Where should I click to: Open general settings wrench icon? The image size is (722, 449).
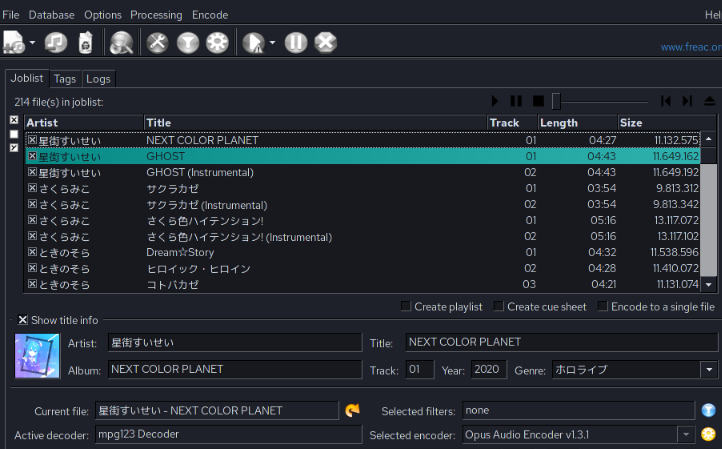tap(157, 42)
